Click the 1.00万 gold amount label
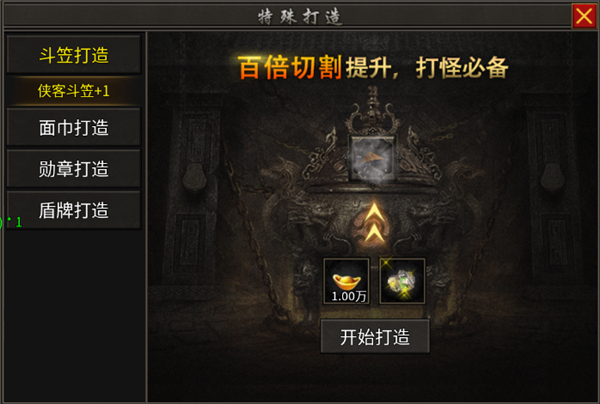Viewport: 600px width, 404px height. click(349, 296)
